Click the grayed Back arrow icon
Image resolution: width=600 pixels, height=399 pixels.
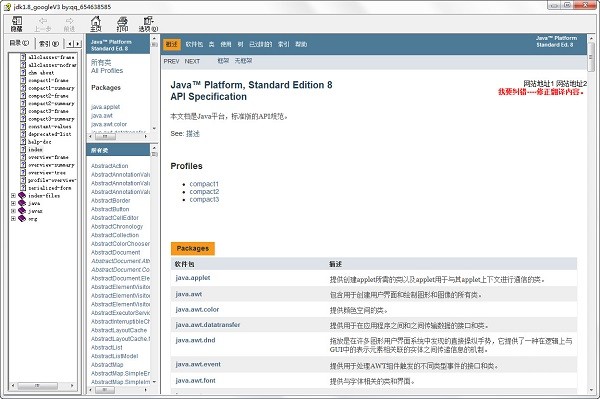click(43, 21)
